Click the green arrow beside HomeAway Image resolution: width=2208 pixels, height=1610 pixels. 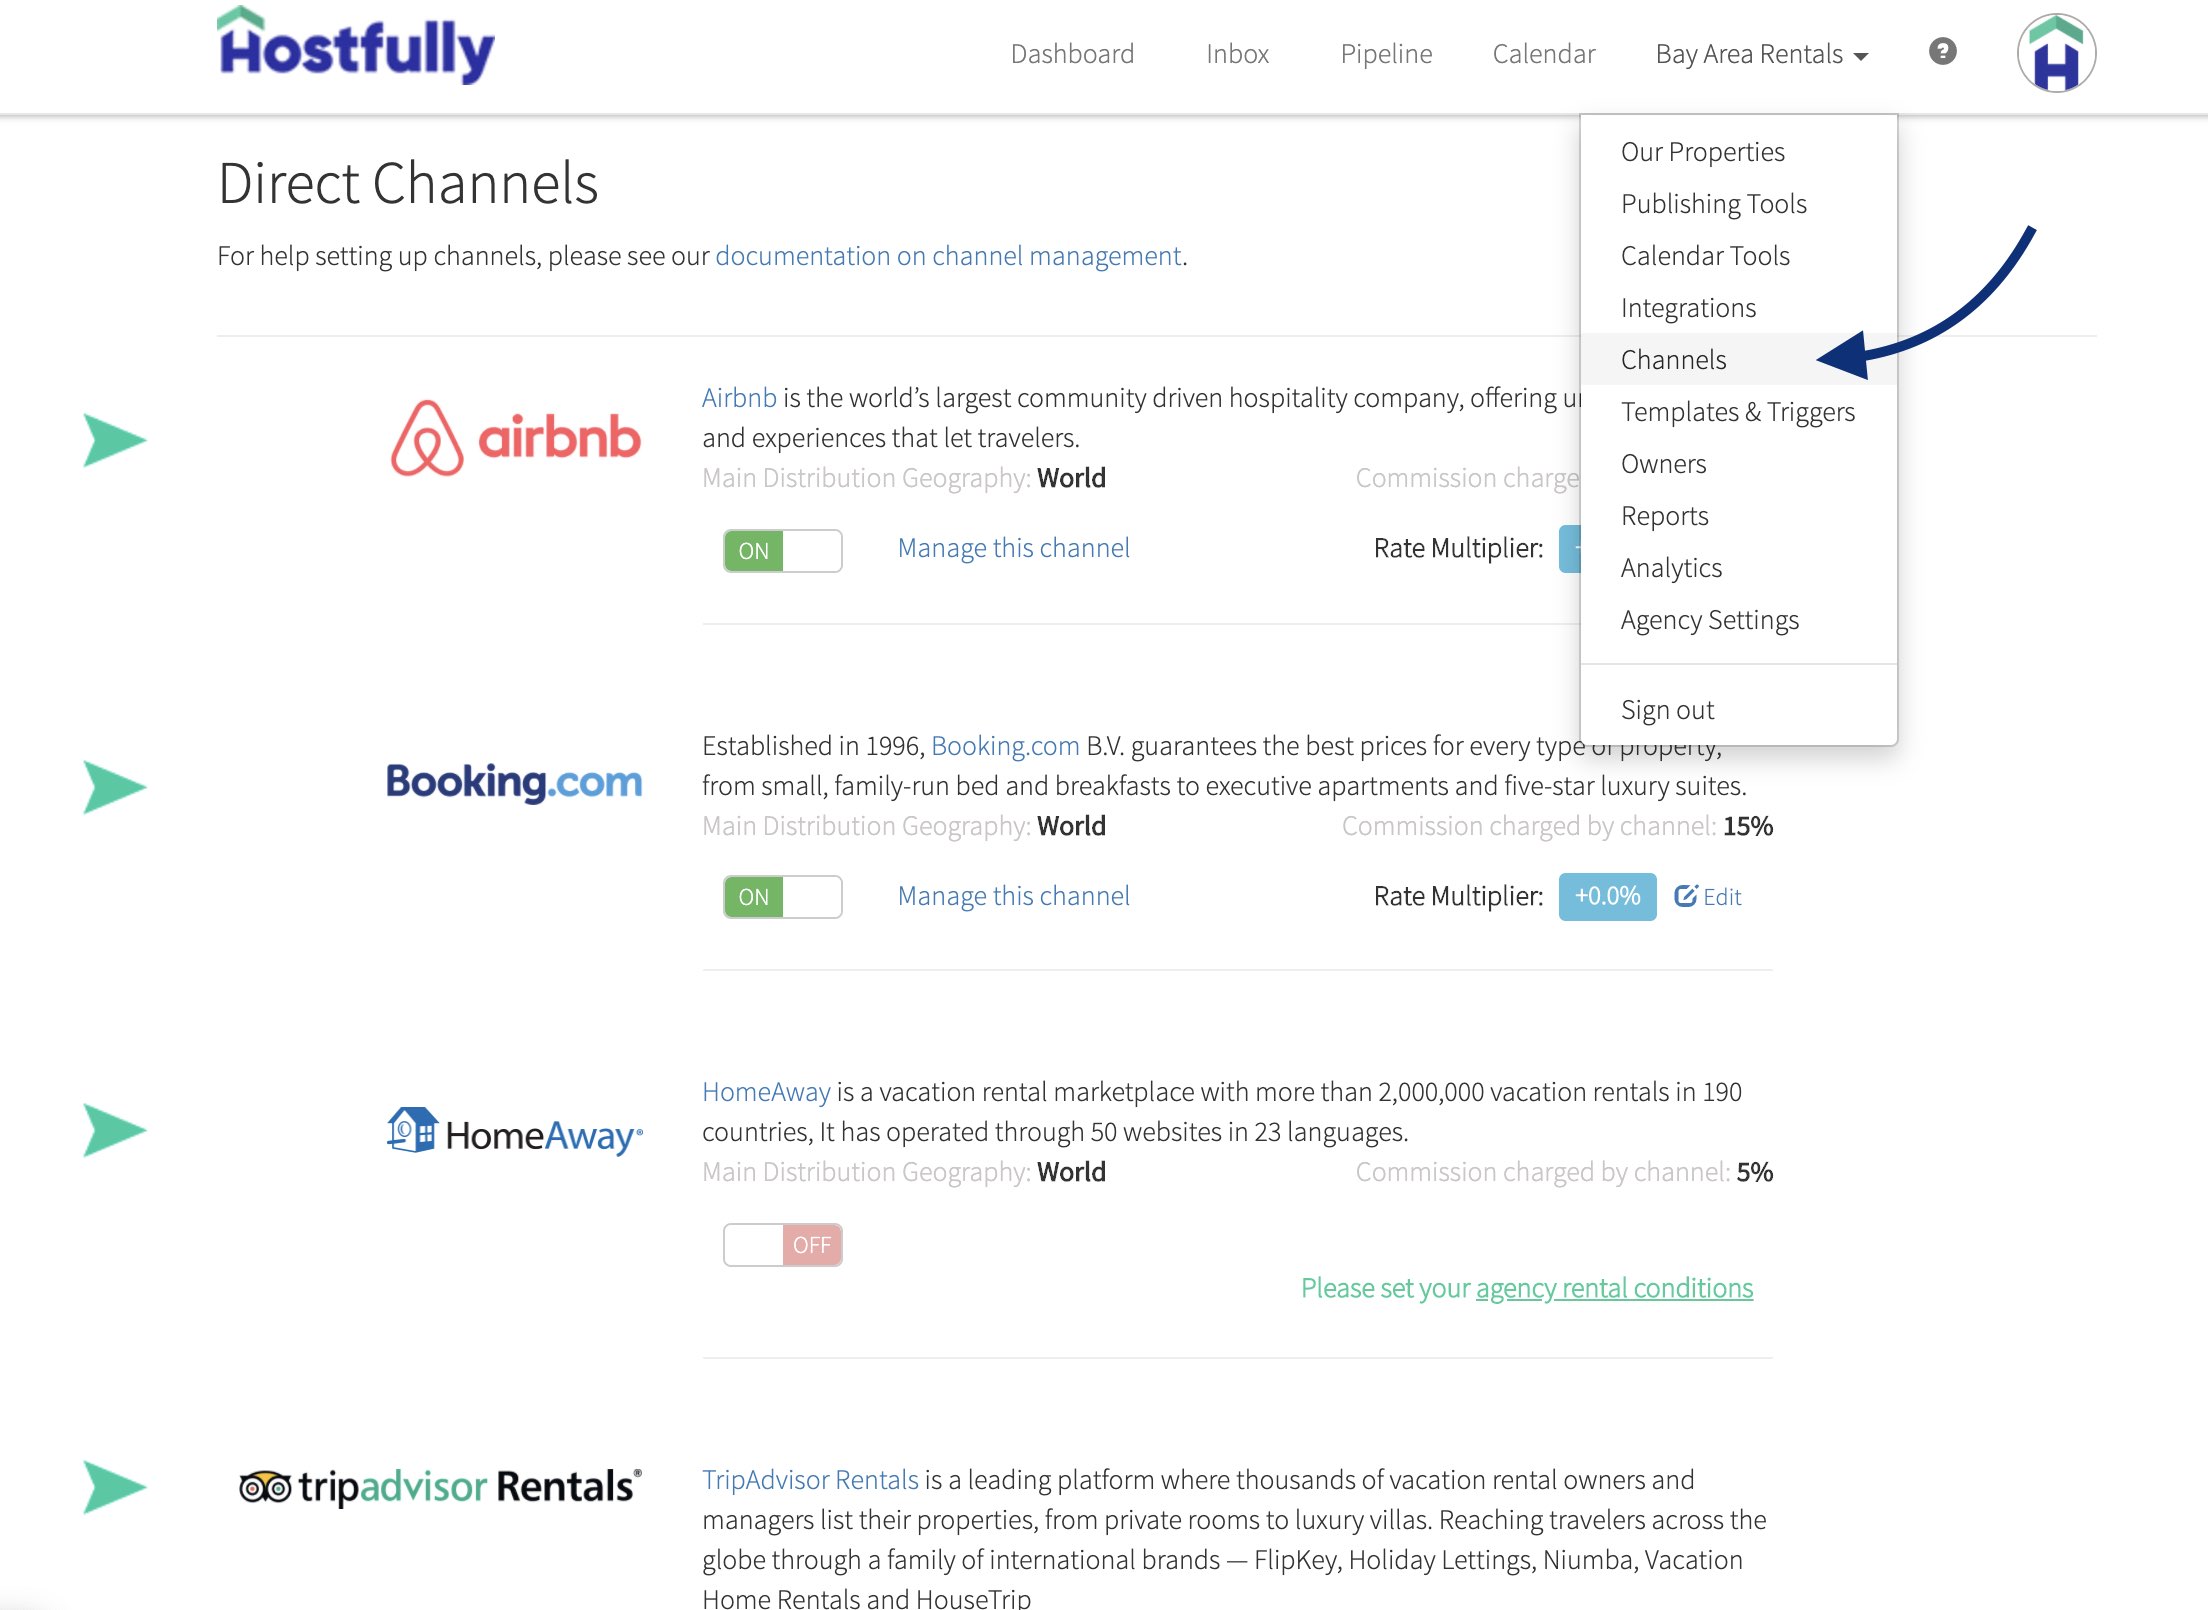coord(114,1131)
